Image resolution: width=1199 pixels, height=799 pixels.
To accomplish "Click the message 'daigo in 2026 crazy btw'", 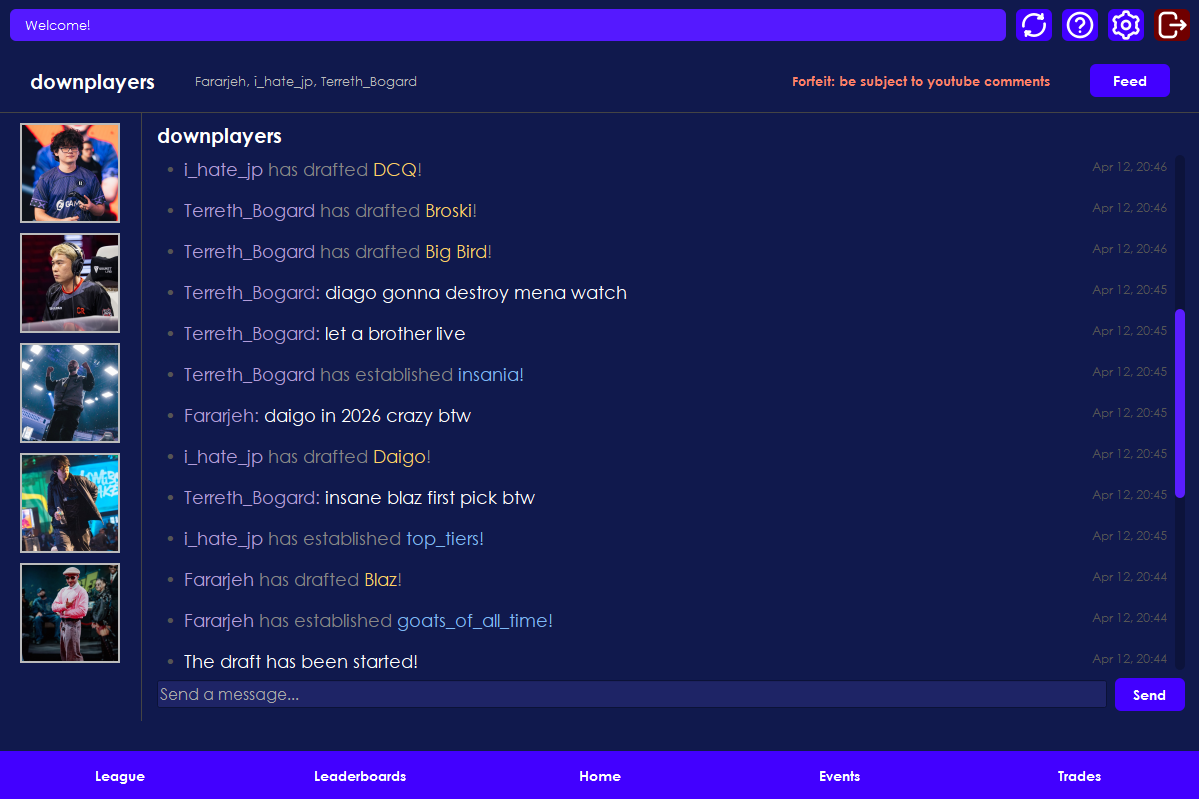I will coord(367,416).
